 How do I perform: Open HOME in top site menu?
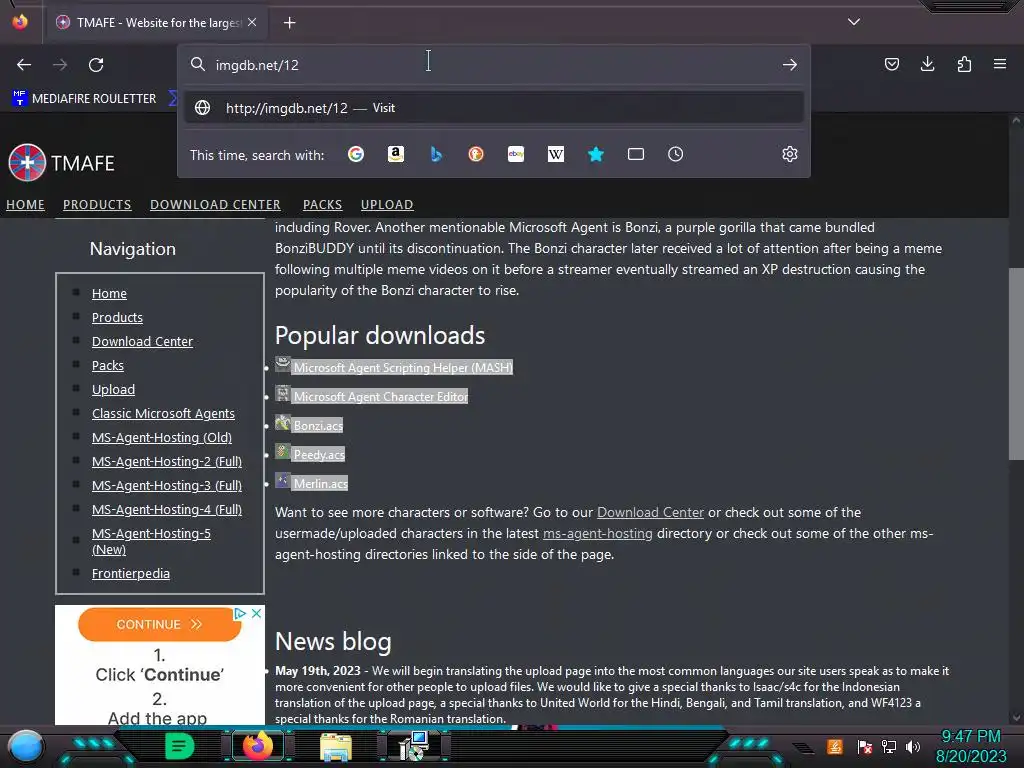(x=25, y=204)
